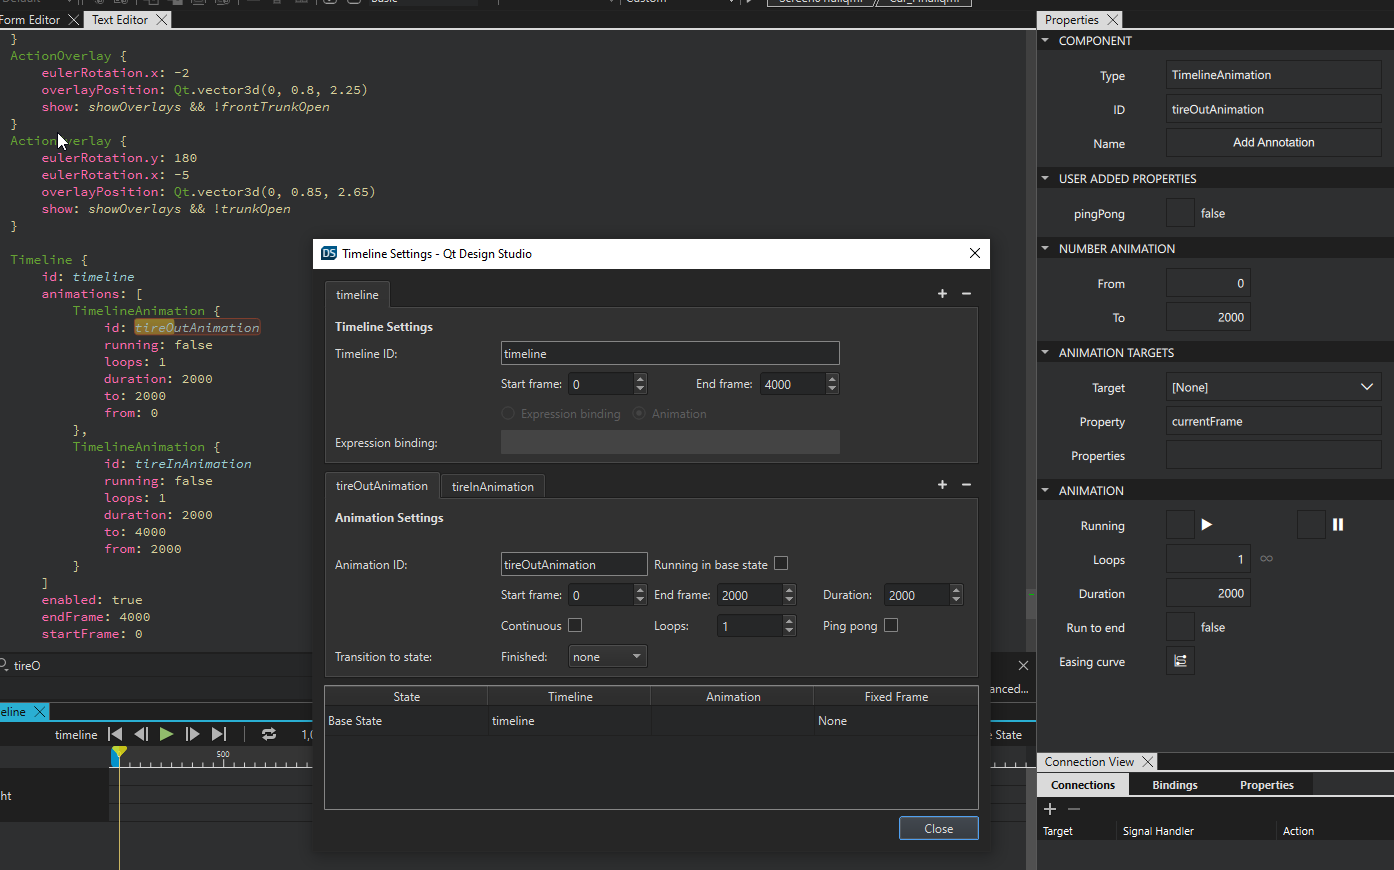Jump to timeline start frame
Image resolution: width=1394 pixels, height=870 pixels.
point(115,734)
